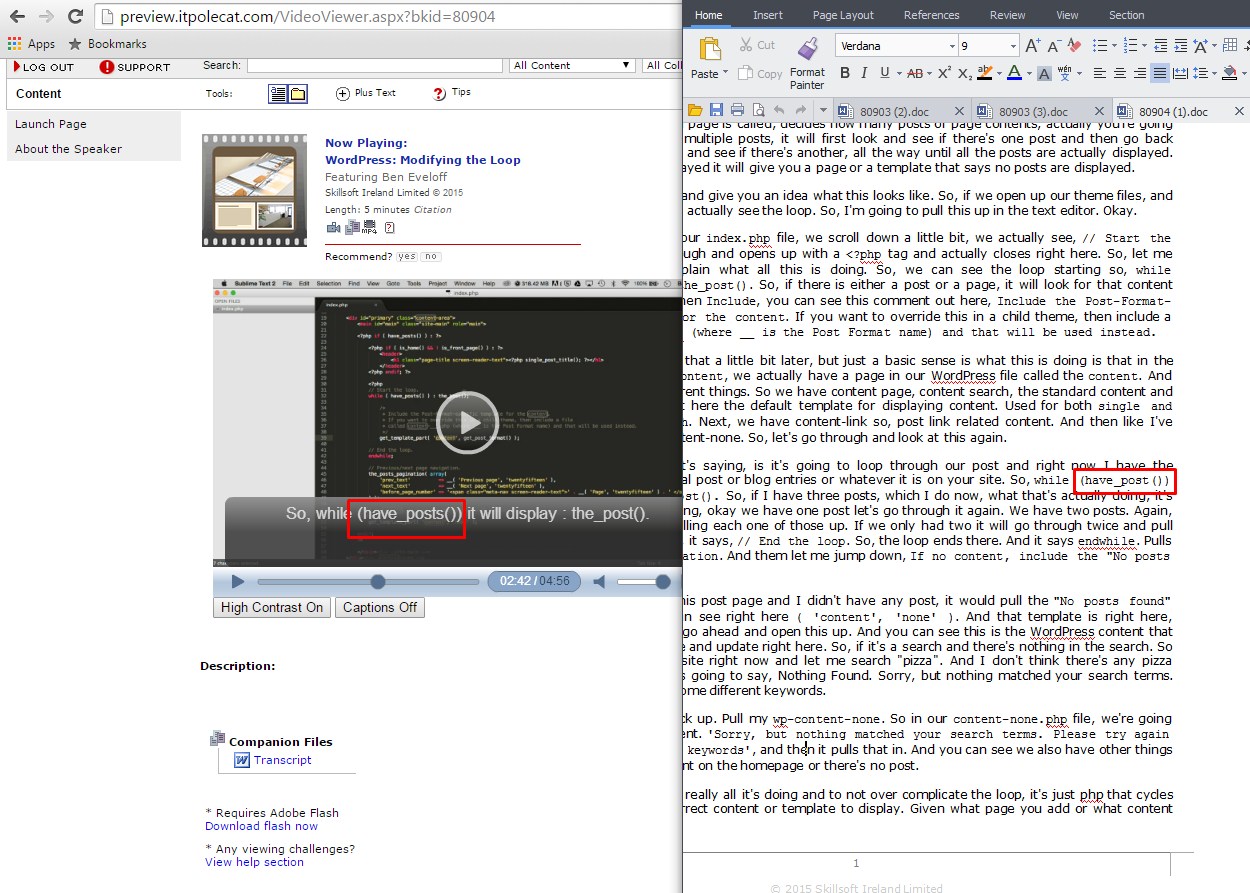This screenshot has height=893, width=1250.
Task: Click the Tips question mark icon
Action: click(x=439, y=93)
